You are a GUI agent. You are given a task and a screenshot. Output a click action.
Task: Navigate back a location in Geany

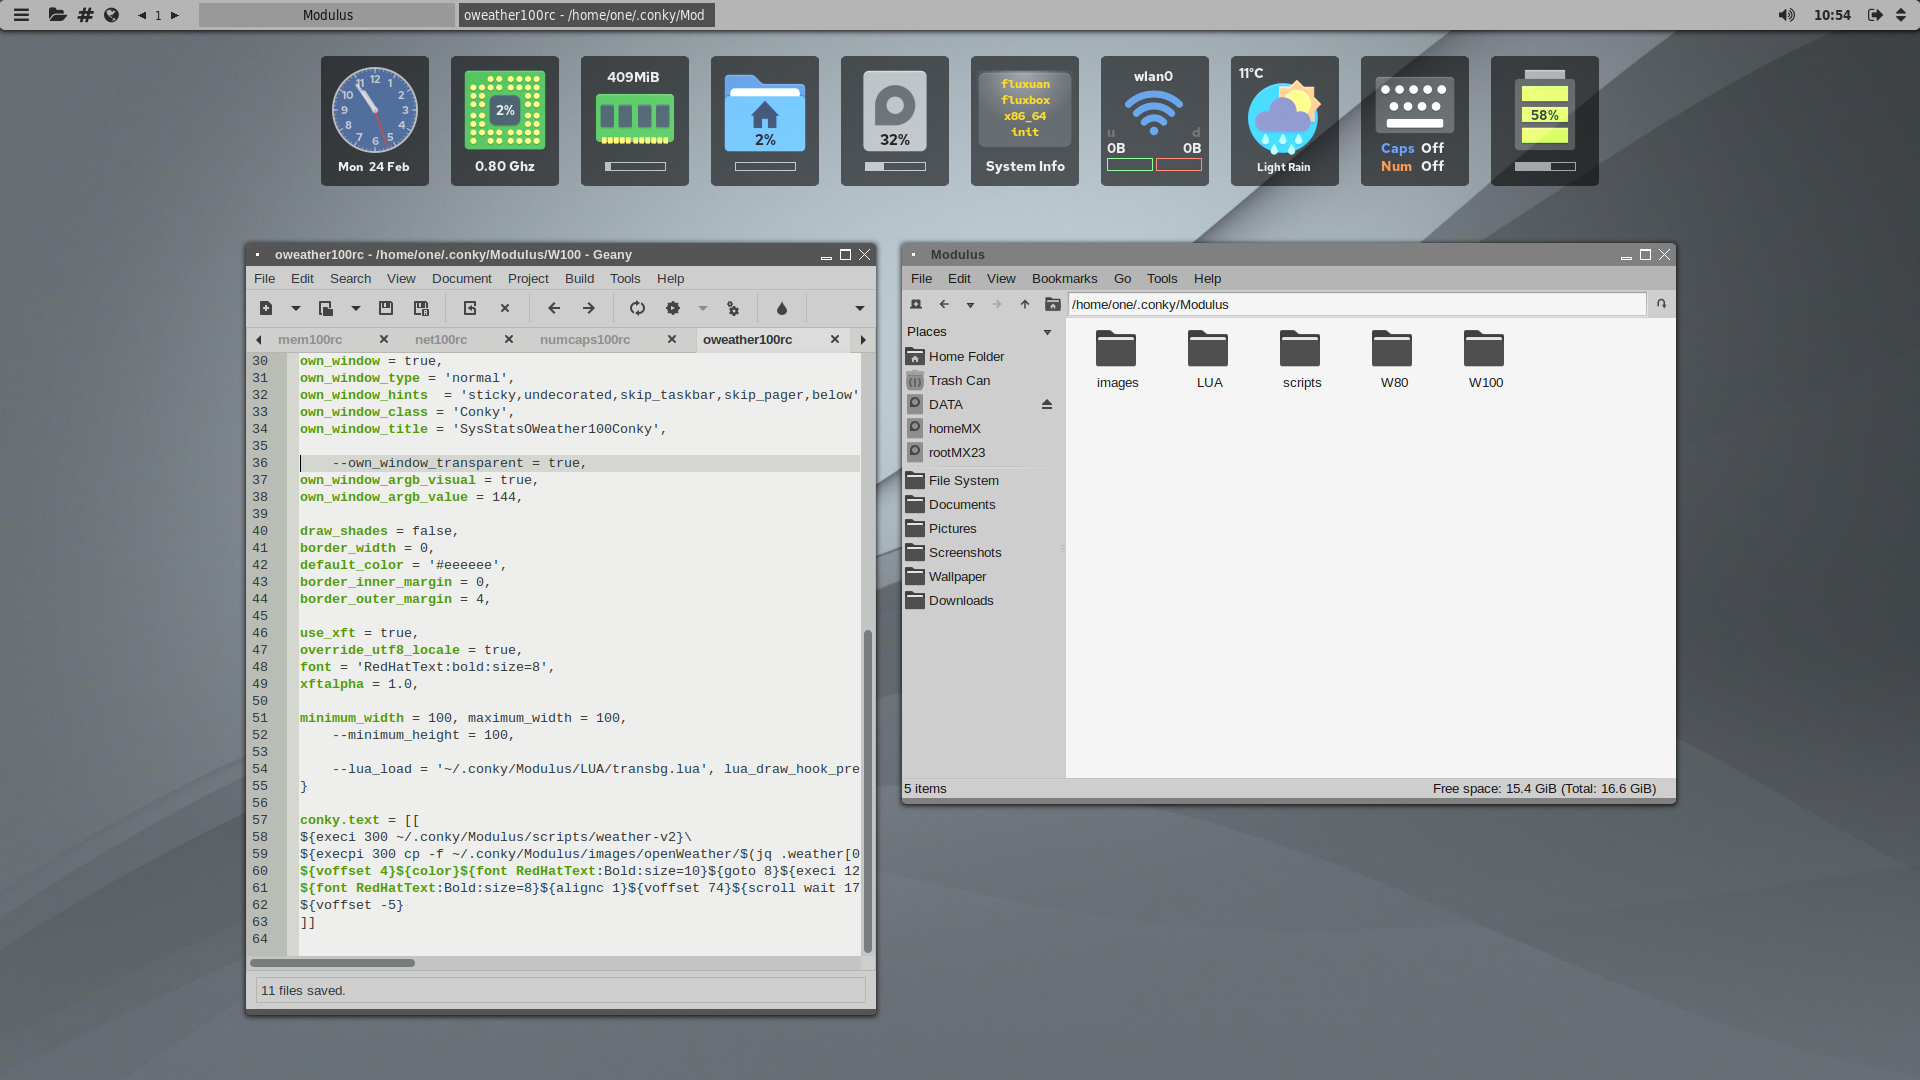tap(554, 309)
